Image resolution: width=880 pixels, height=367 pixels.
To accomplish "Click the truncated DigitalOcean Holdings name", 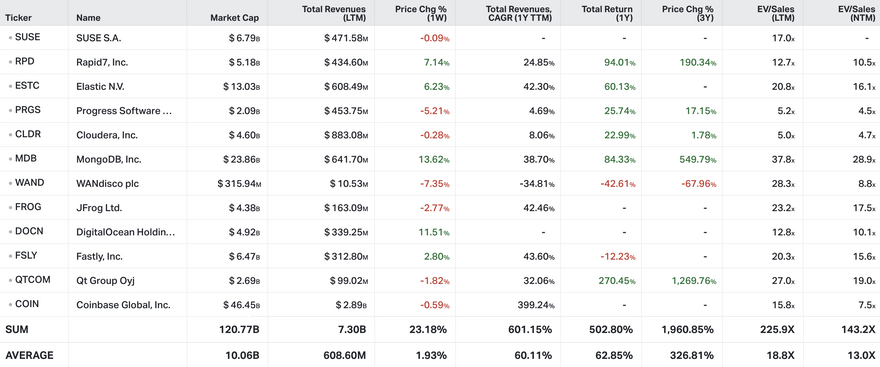I will tap(126, 232).
